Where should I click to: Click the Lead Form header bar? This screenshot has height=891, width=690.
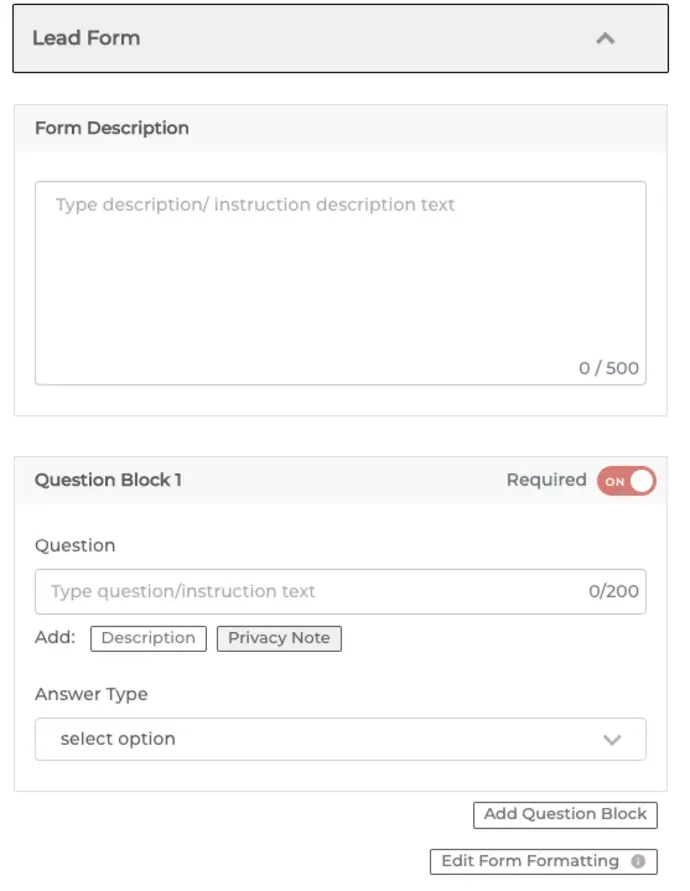tap(340, 39)
